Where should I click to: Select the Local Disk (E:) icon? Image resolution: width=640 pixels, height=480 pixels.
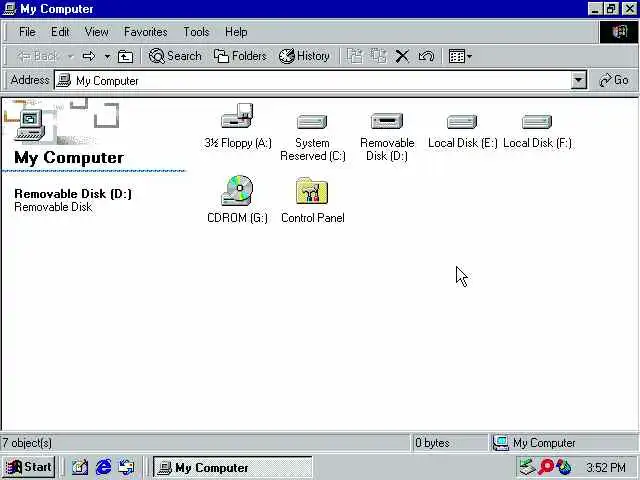462,122
